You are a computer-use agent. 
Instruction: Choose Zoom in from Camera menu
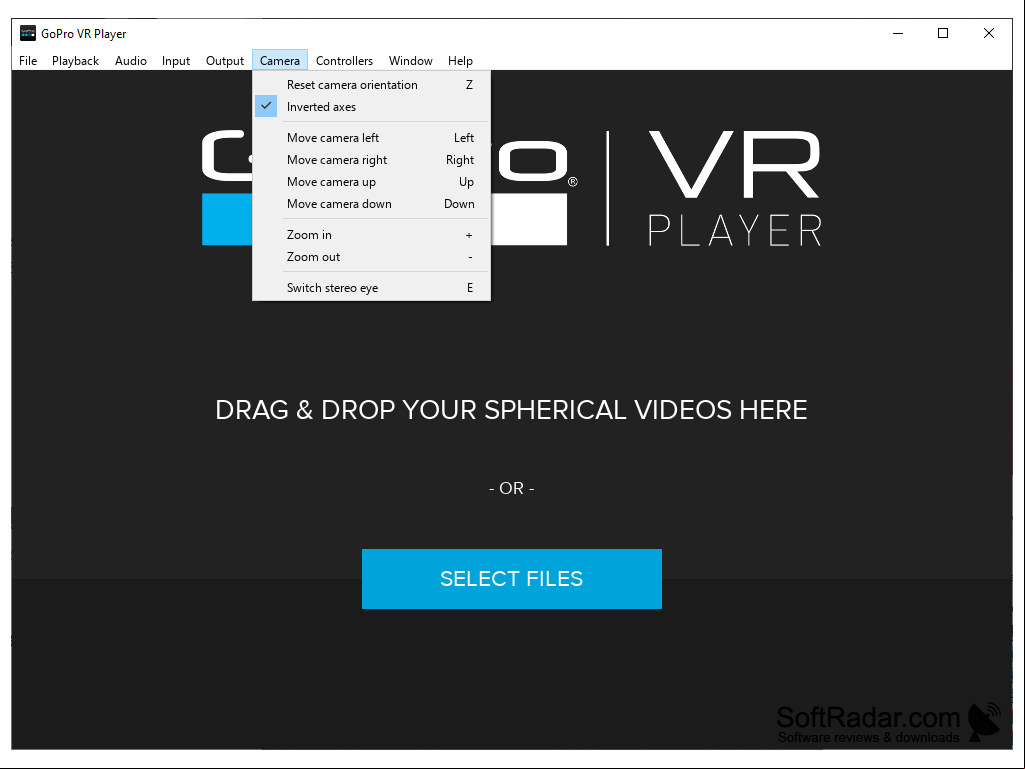coord(371,235)
